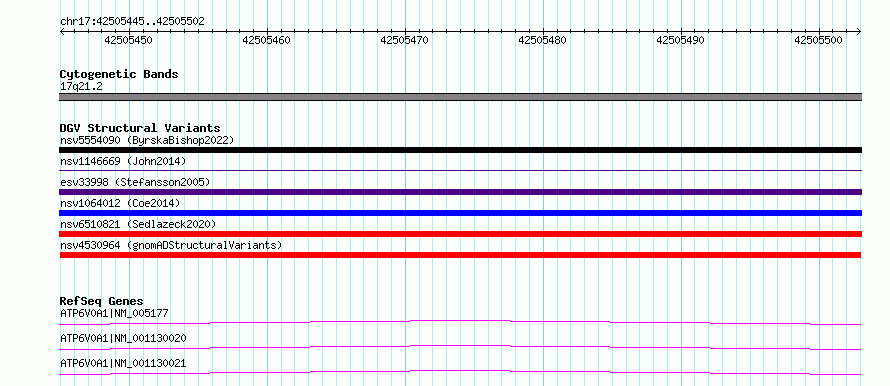Select the red nsv4530964 variant bar
The image size is (890, 386).
pyautogui.click(x=460, y=255)
